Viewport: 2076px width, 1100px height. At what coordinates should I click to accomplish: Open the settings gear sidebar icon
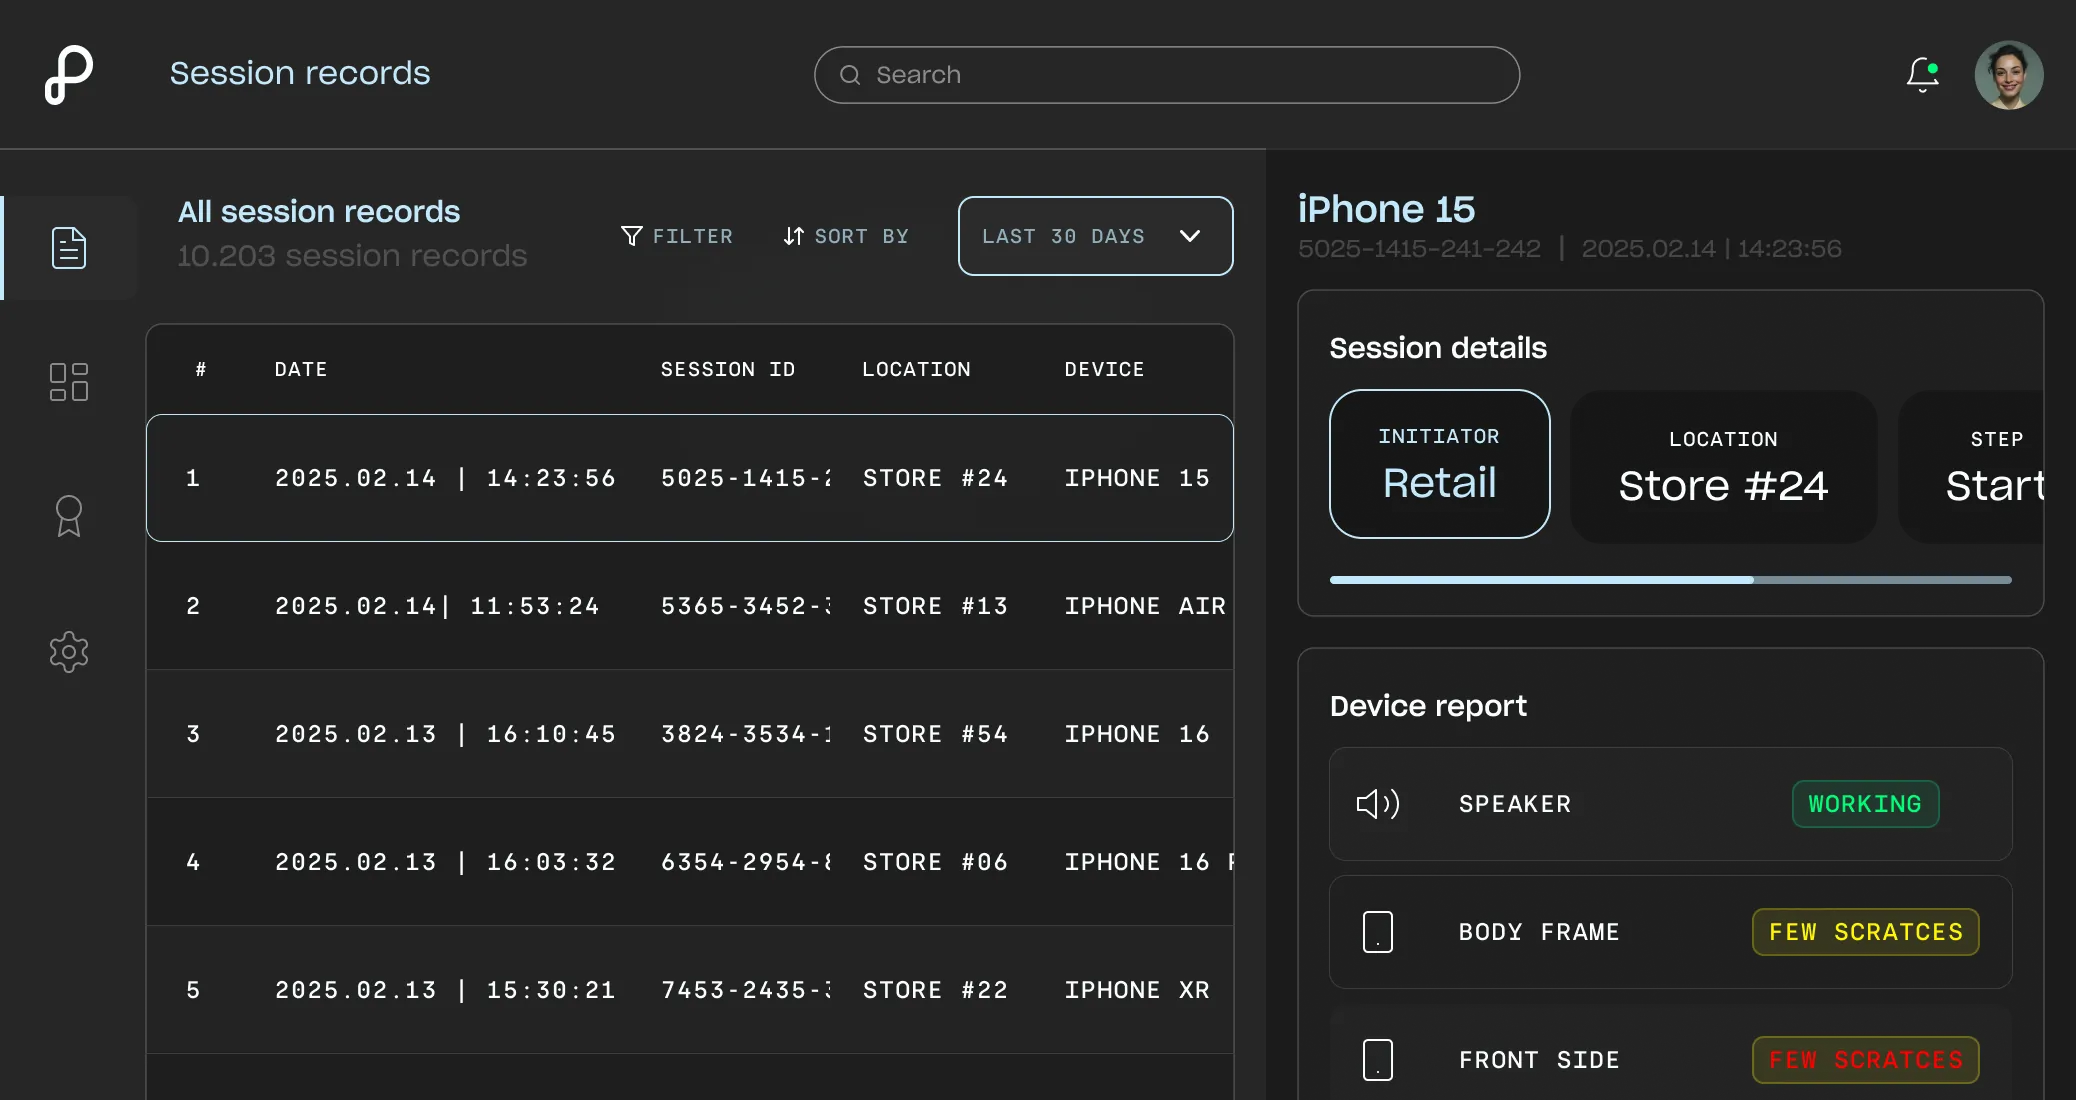(69, 652)
